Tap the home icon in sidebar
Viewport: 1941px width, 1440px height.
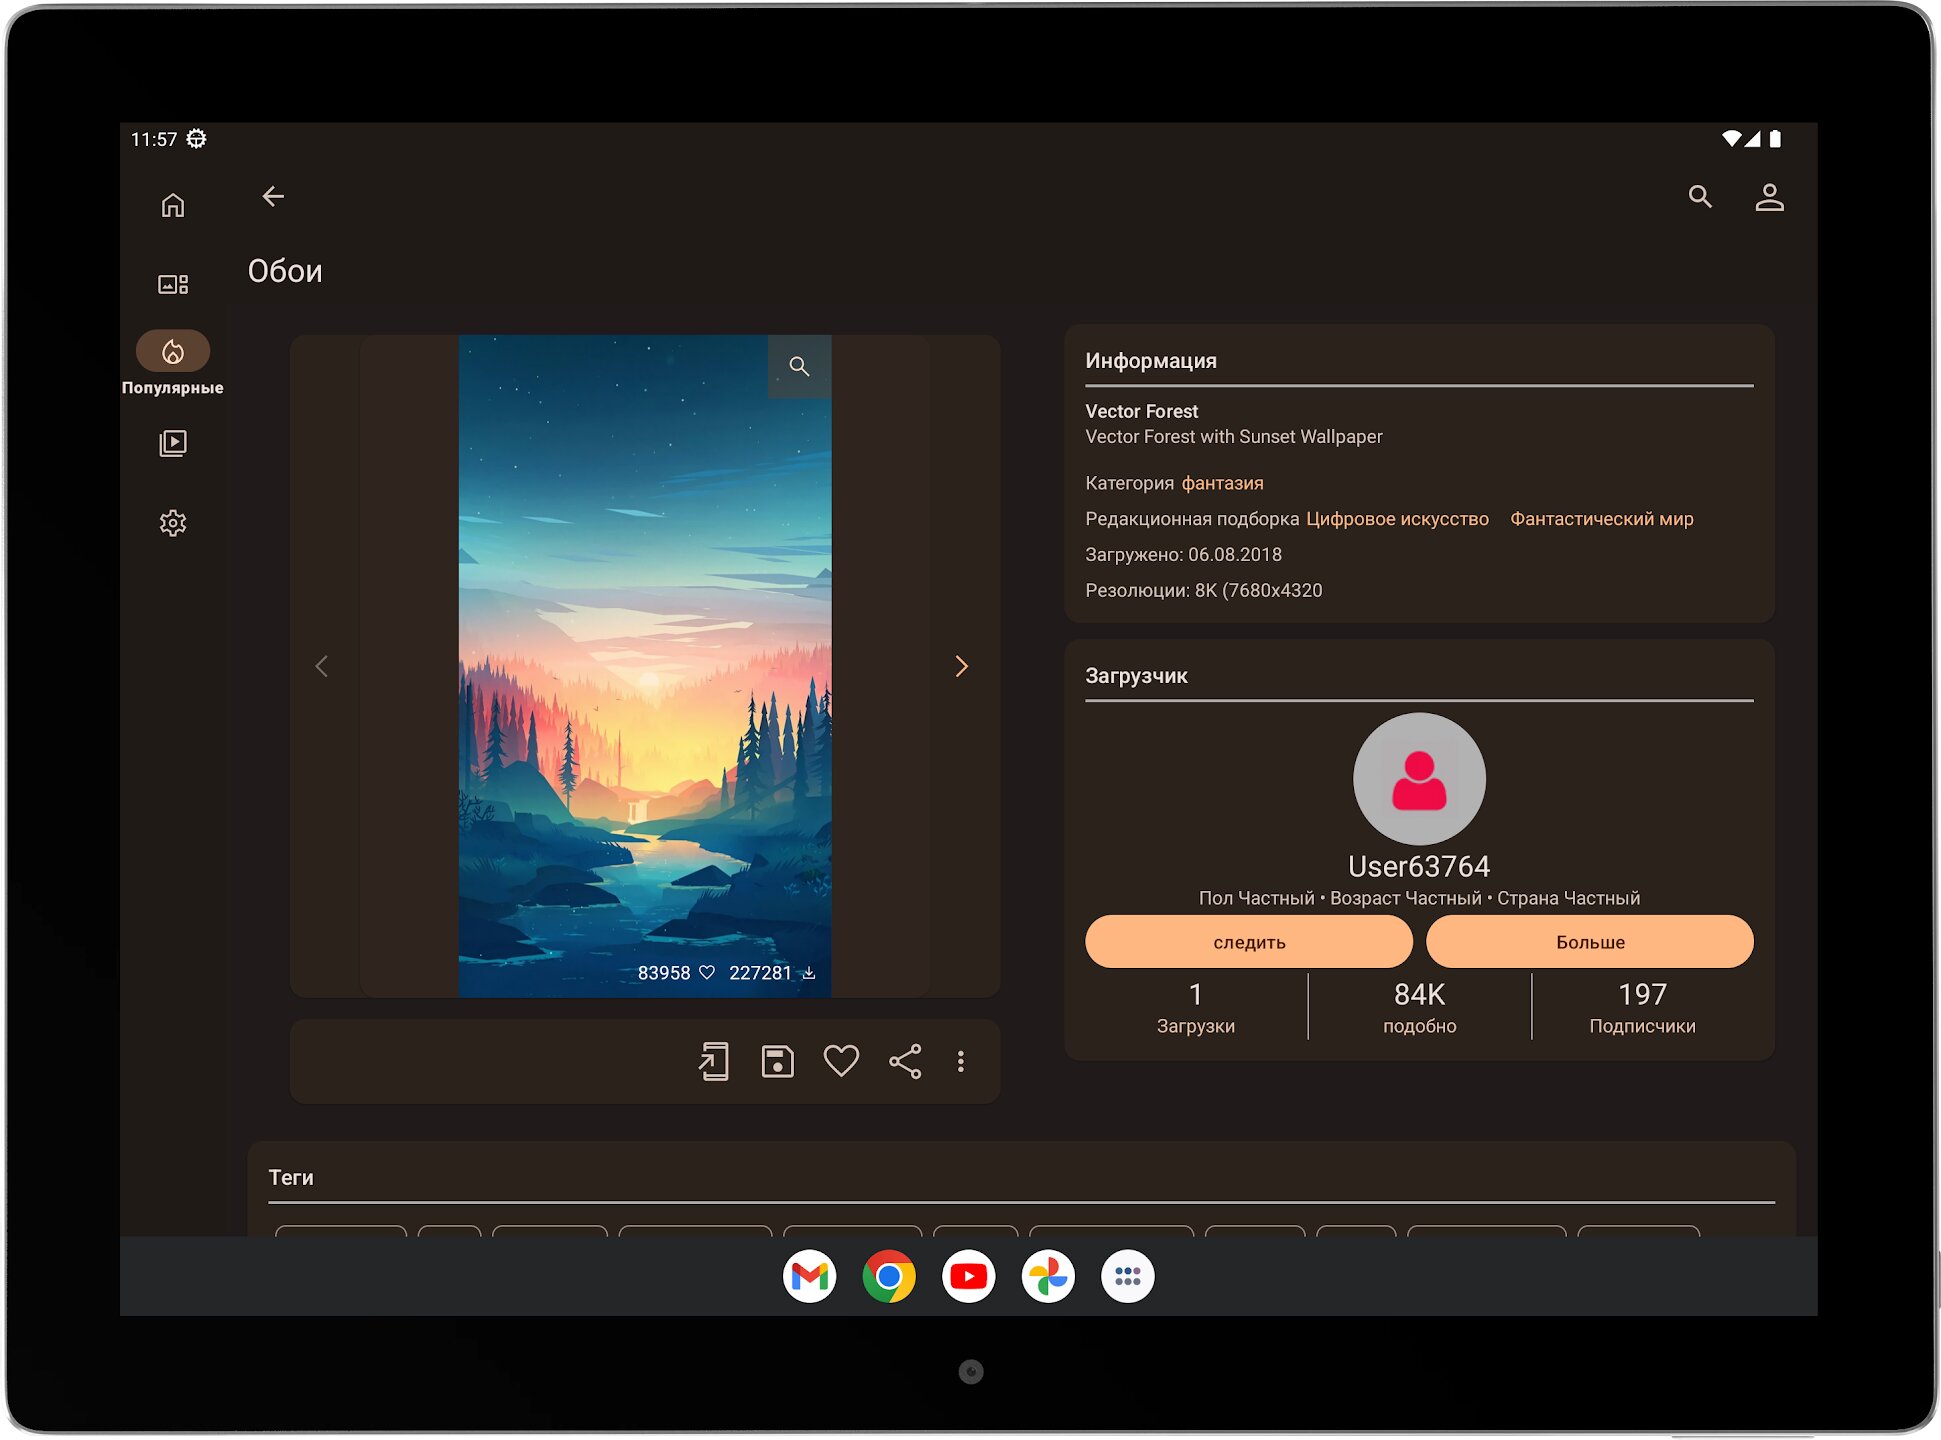[x=173, y=205]
